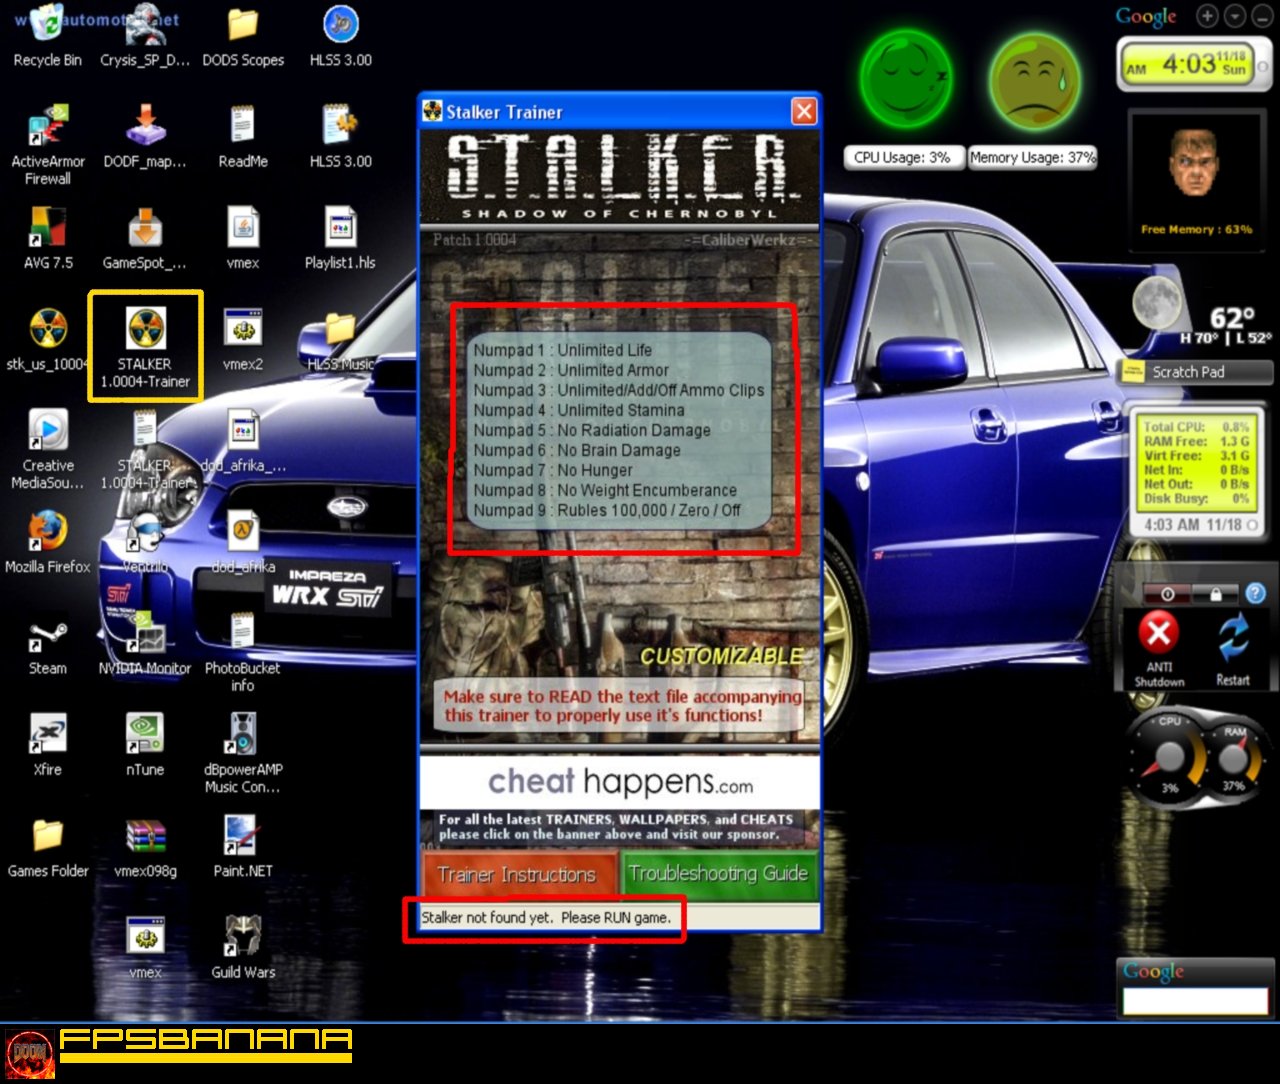
Task: Click the CPU gauge dial showing 3%
Action: click(1169, 756)
